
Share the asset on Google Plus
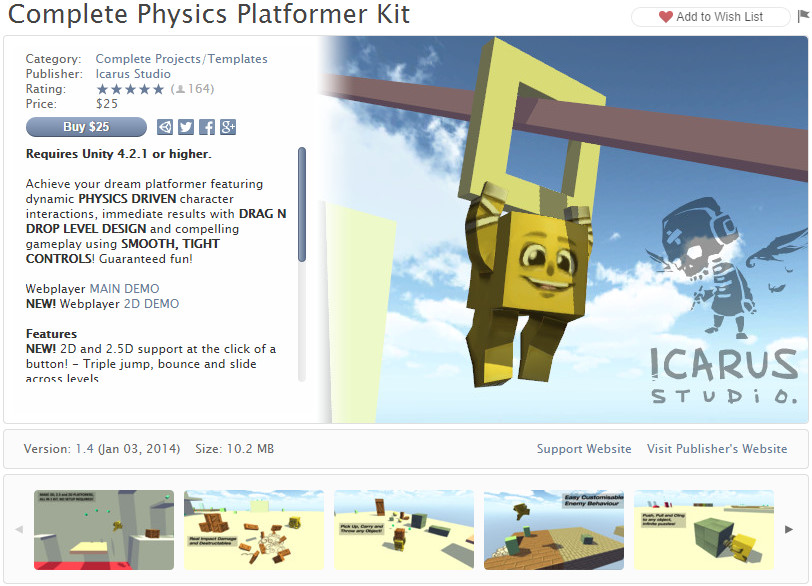tap(228, 127)
